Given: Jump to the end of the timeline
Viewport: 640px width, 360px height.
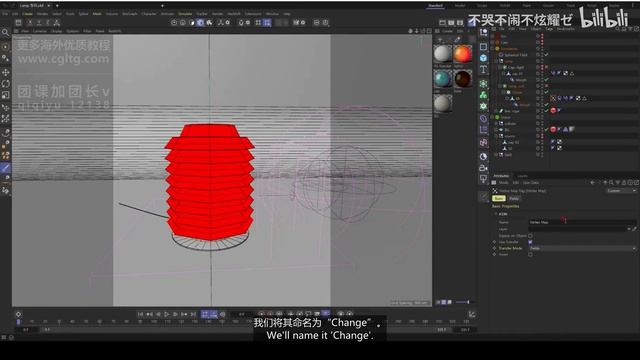Looking at the screenshot, I should tap(193, 314).
